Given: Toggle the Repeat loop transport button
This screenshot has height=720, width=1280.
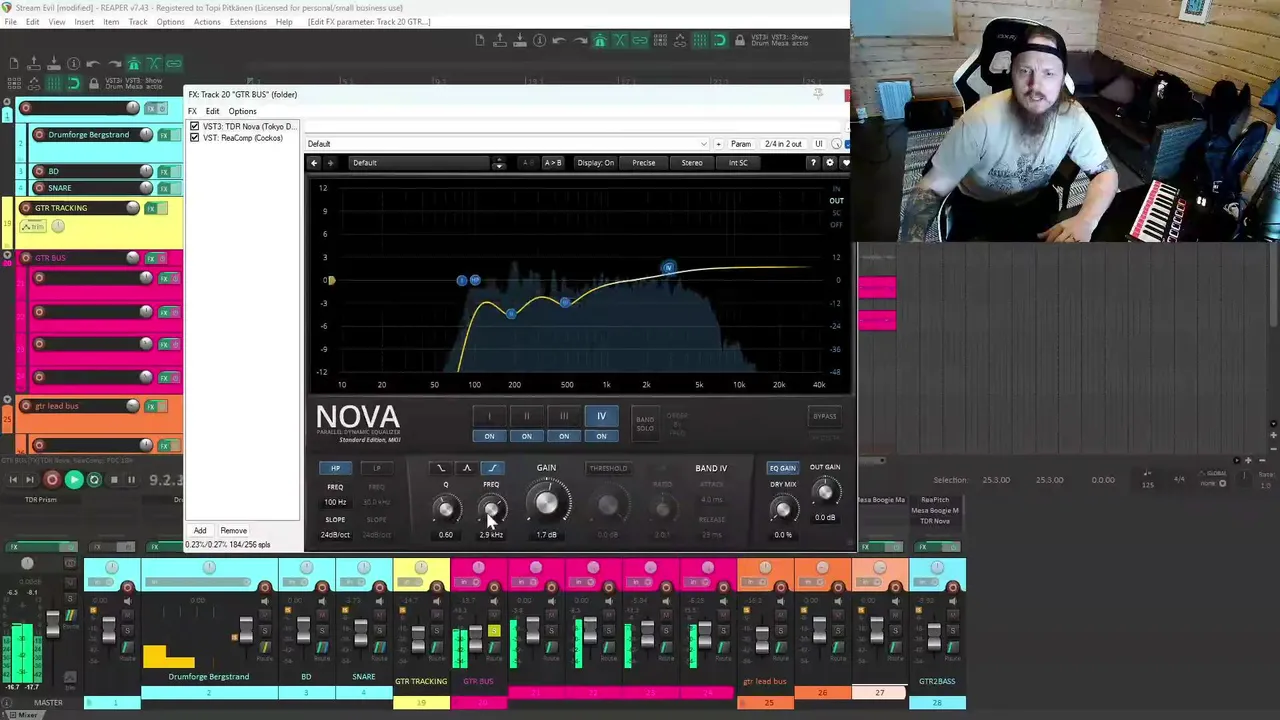Looking at the screenshot, I should coord(94,480).
